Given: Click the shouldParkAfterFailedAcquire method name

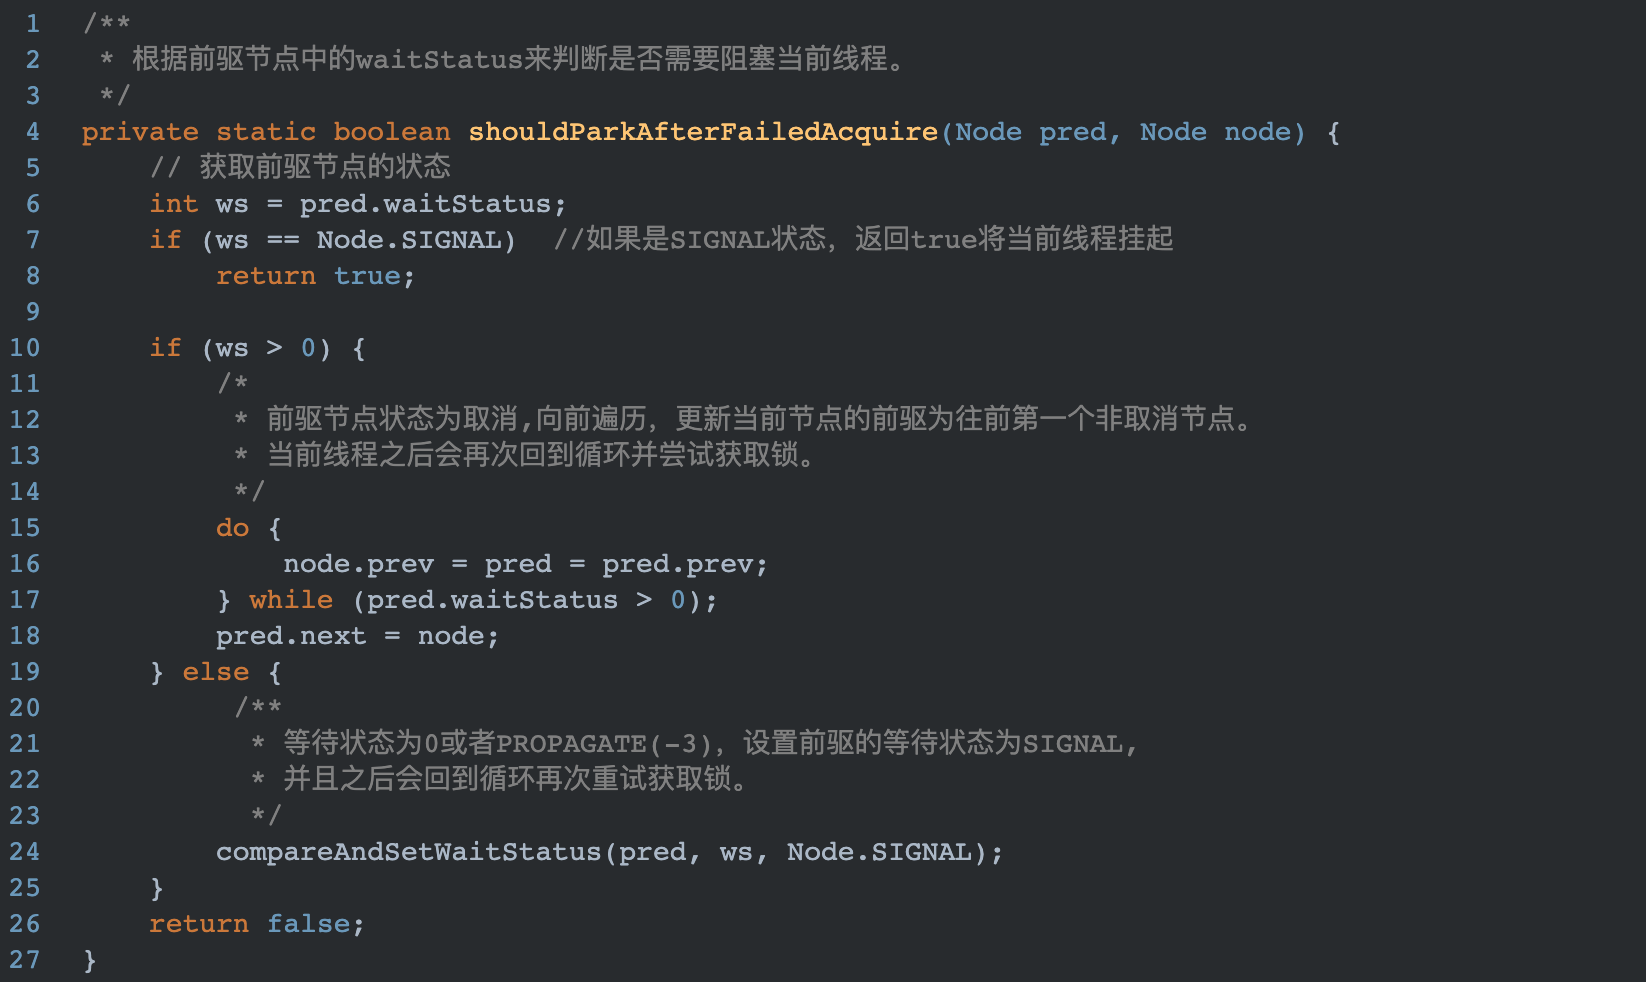Looking at the screenshot, I should [x=703, y=131].
